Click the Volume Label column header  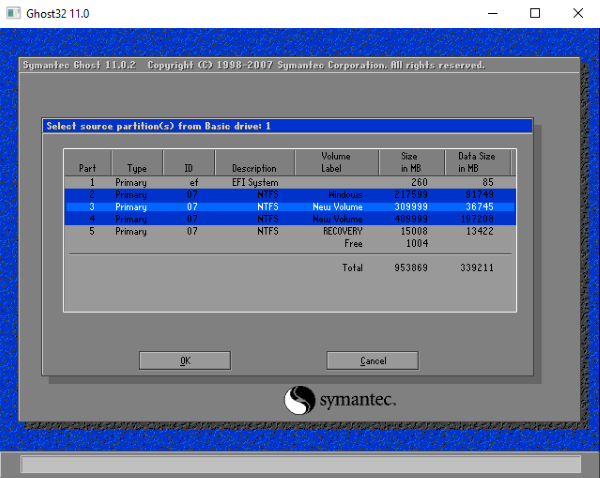click(336, 163)
